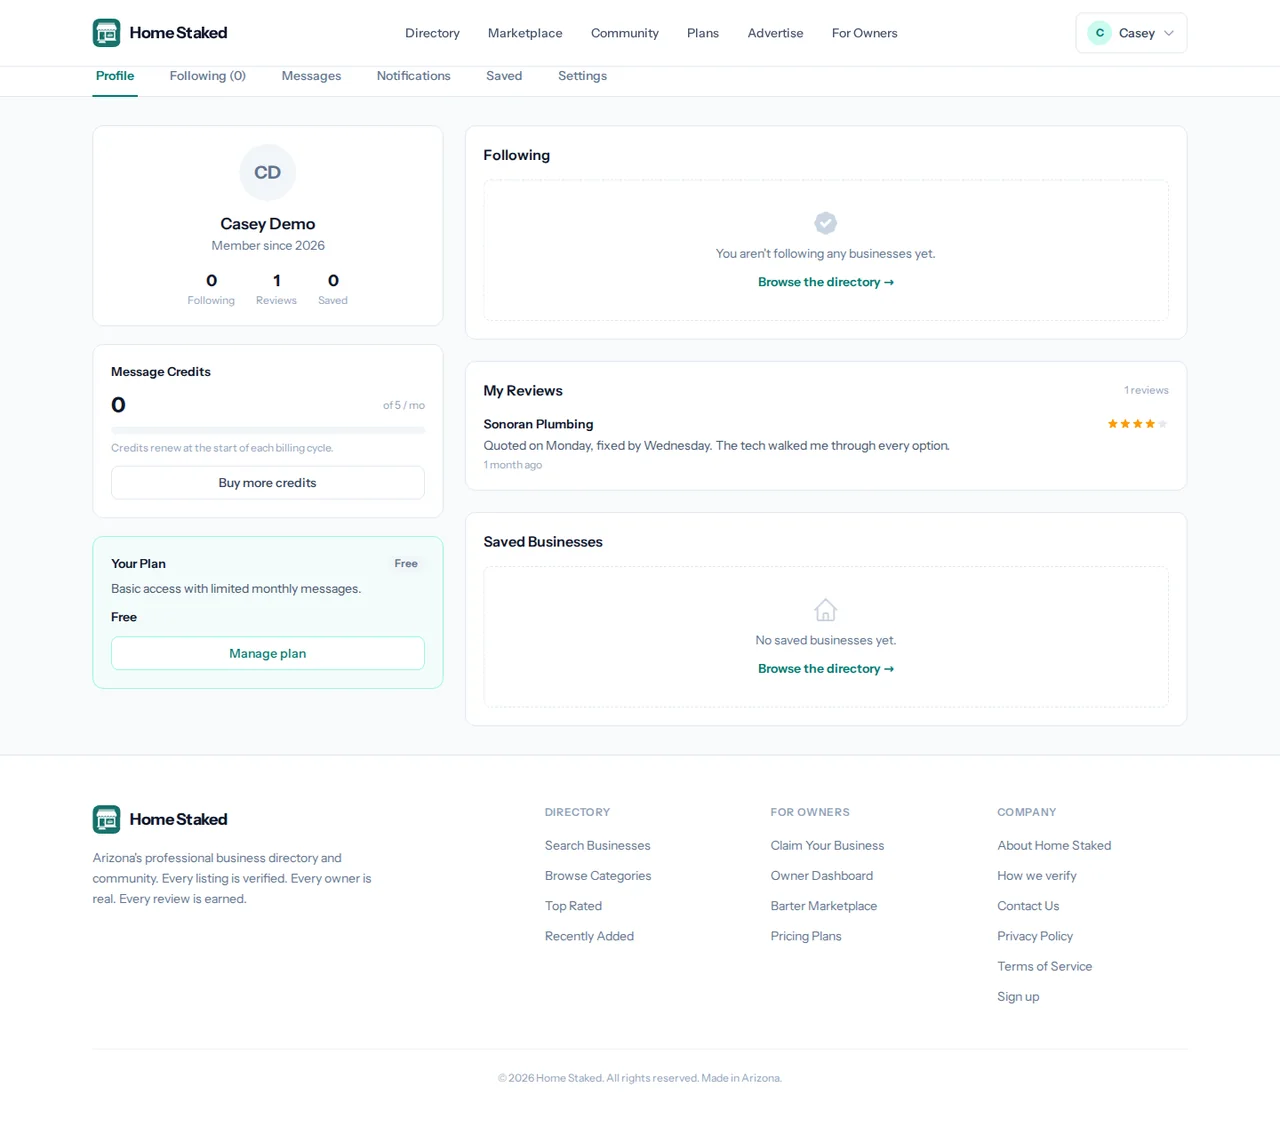The width and height of the screenshot is (1280, 1135).
Task: Click the Saved count on profile card
Action: pyautogui.click(x=333, y=289)
